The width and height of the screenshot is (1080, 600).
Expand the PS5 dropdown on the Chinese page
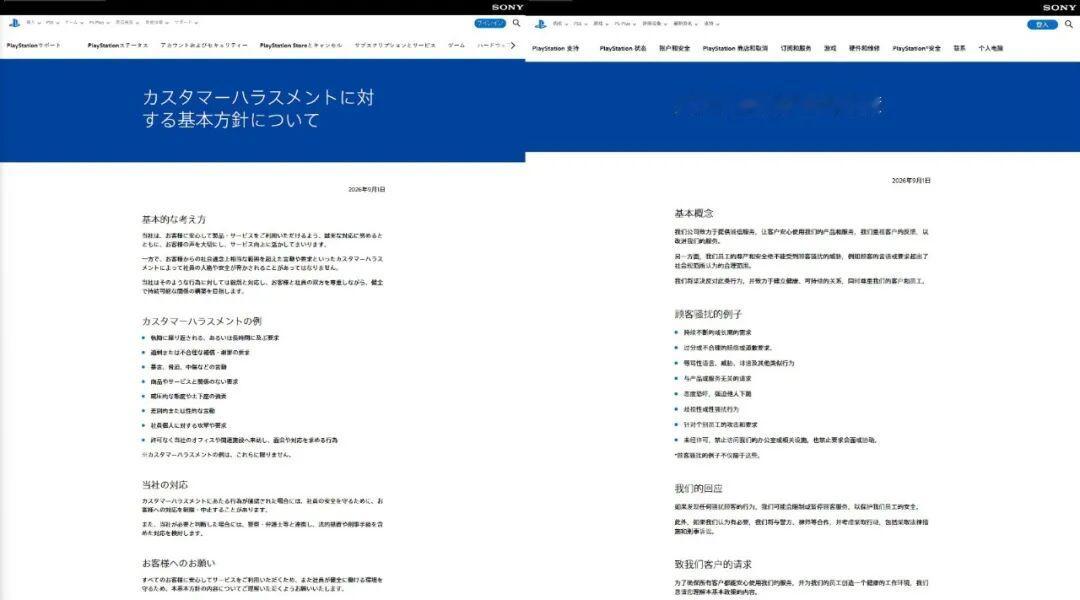click(x=579, y=24)
